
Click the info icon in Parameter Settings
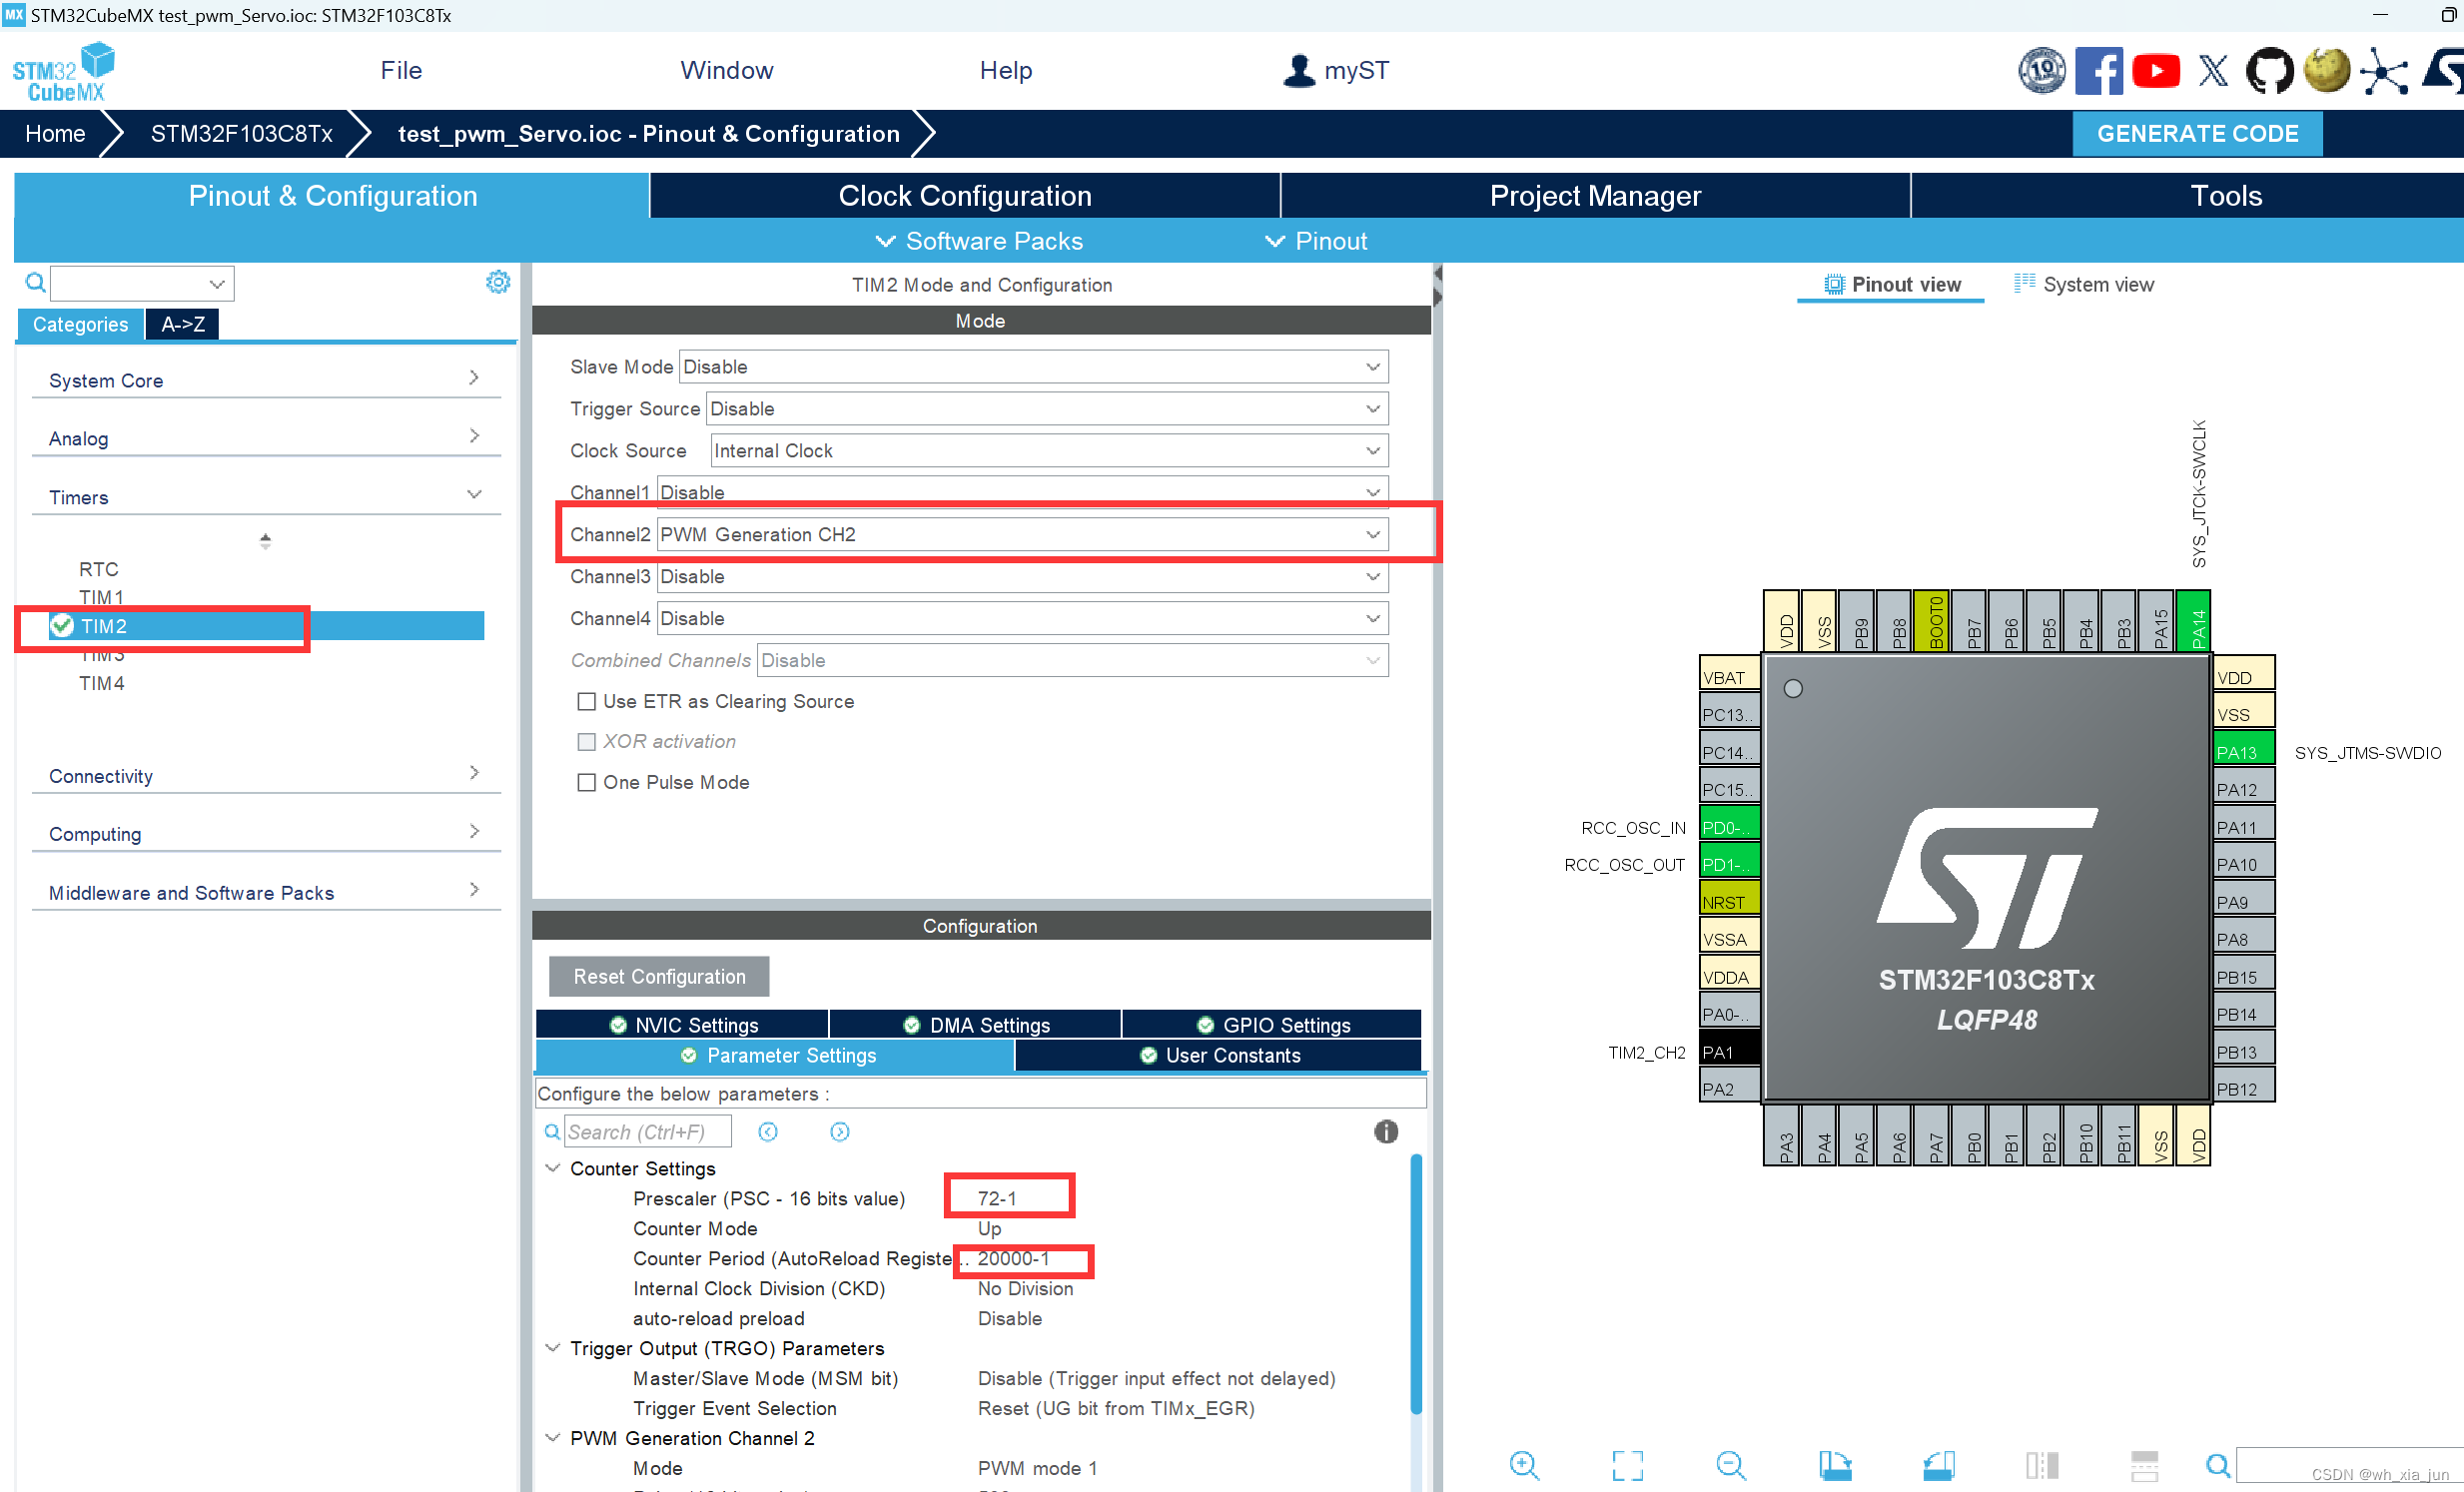click(1385, 1131)
